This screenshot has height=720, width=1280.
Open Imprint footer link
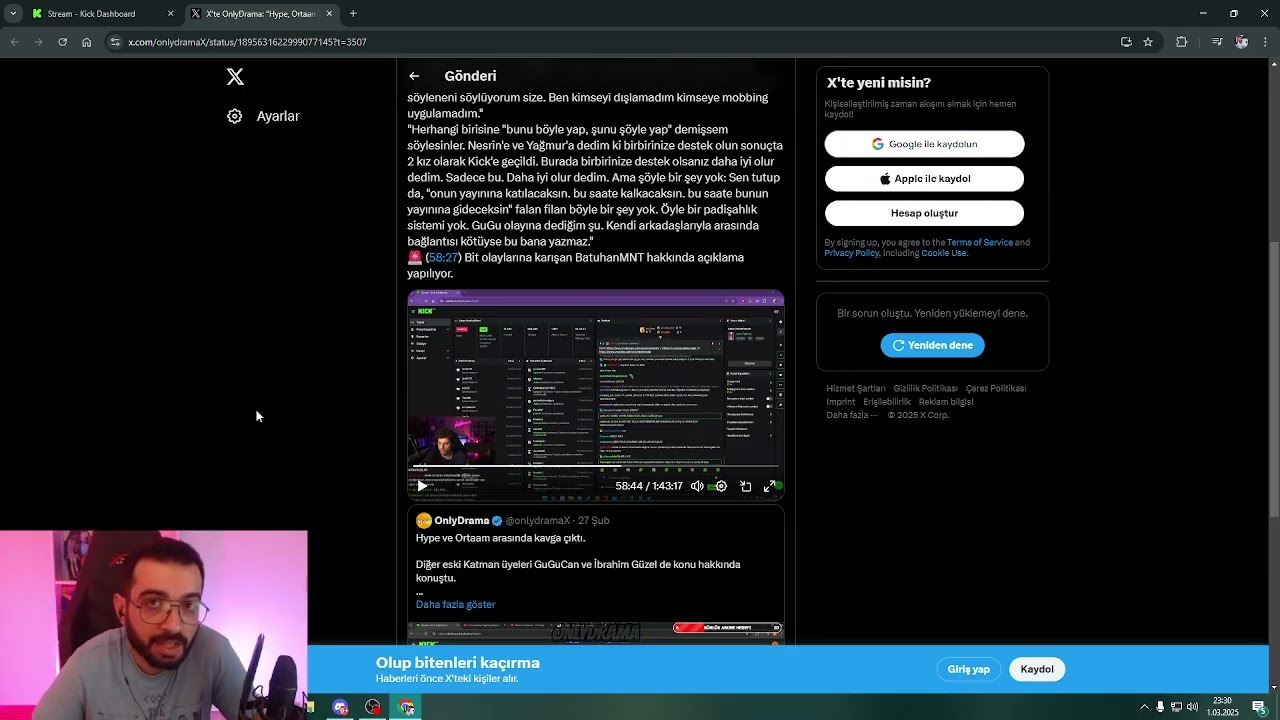pyautogui.click(x=841, y=402)
